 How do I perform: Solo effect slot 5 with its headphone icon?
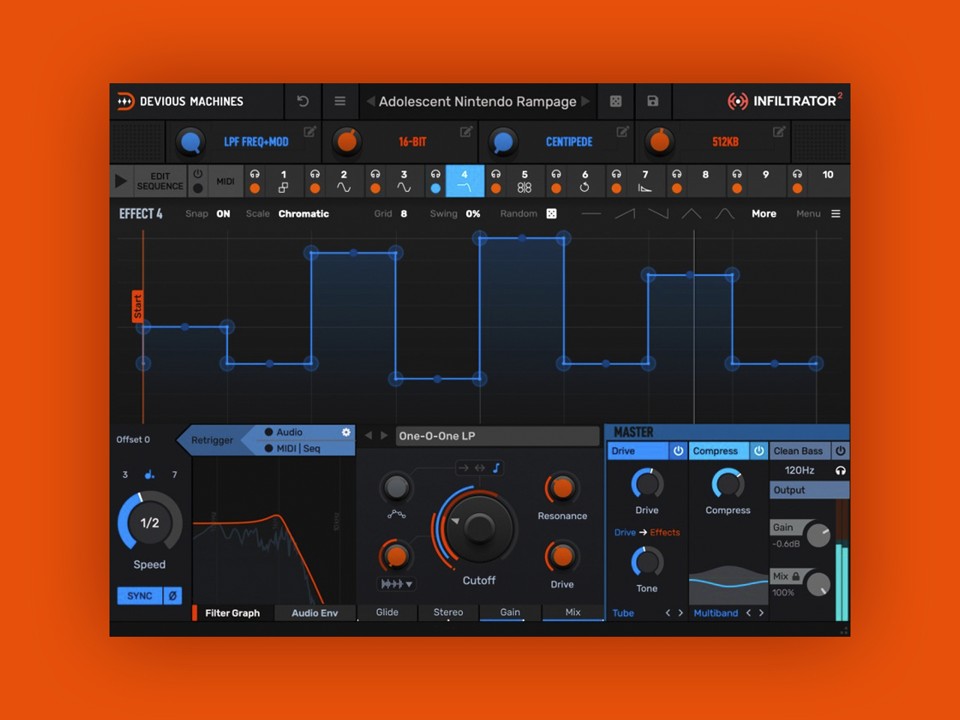[x=496, y=174]
